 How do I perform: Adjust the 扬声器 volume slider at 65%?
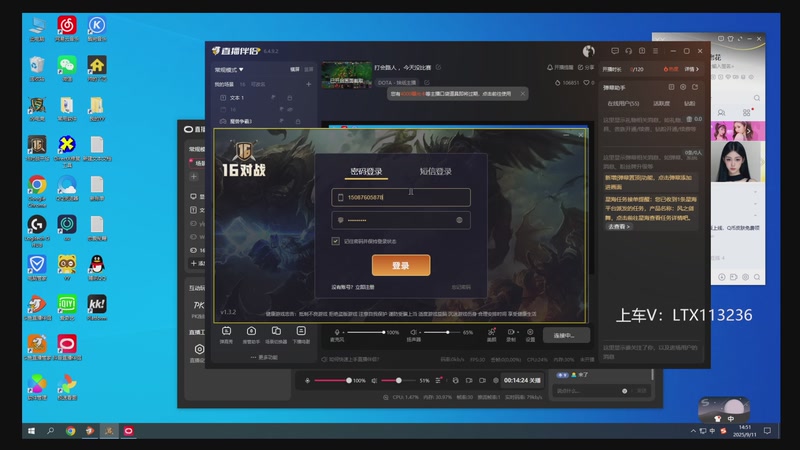pos(442,332)
